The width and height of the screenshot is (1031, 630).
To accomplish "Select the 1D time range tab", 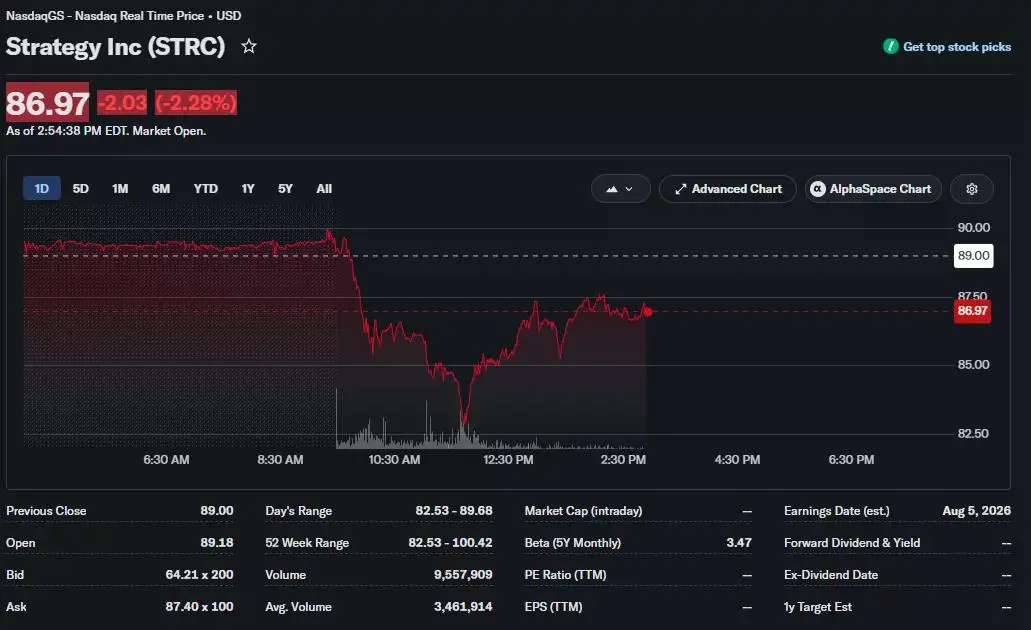I will coord(41,189).
